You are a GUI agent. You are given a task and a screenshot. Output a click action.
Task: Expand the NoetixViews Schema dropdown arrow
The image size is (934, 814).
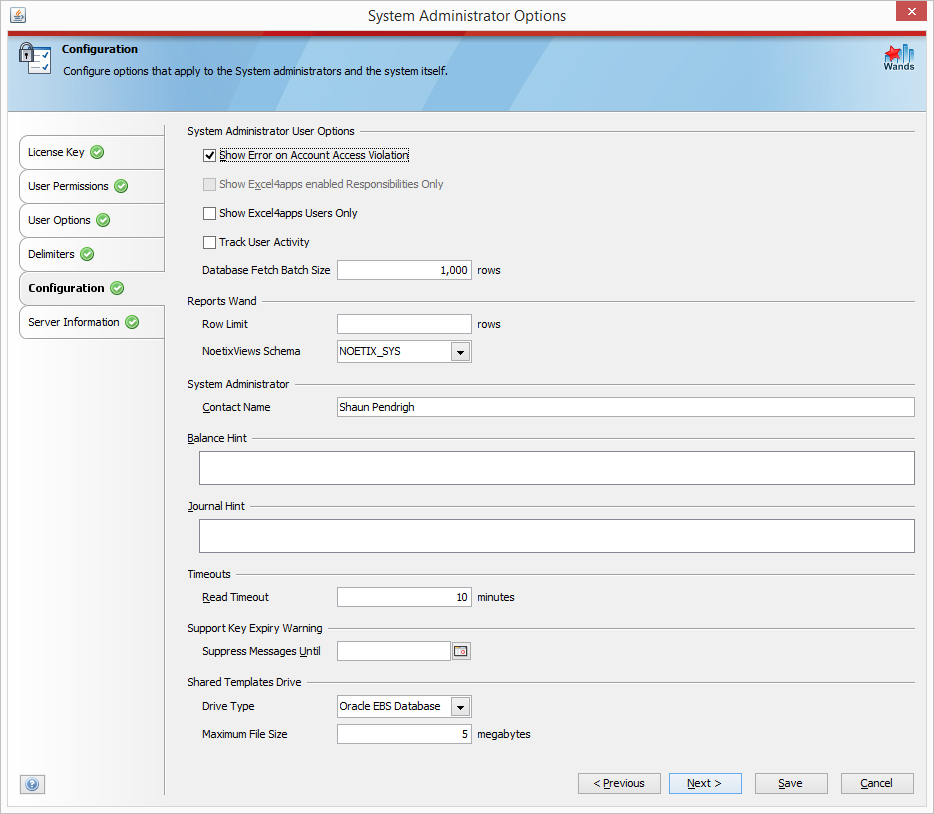460,352
